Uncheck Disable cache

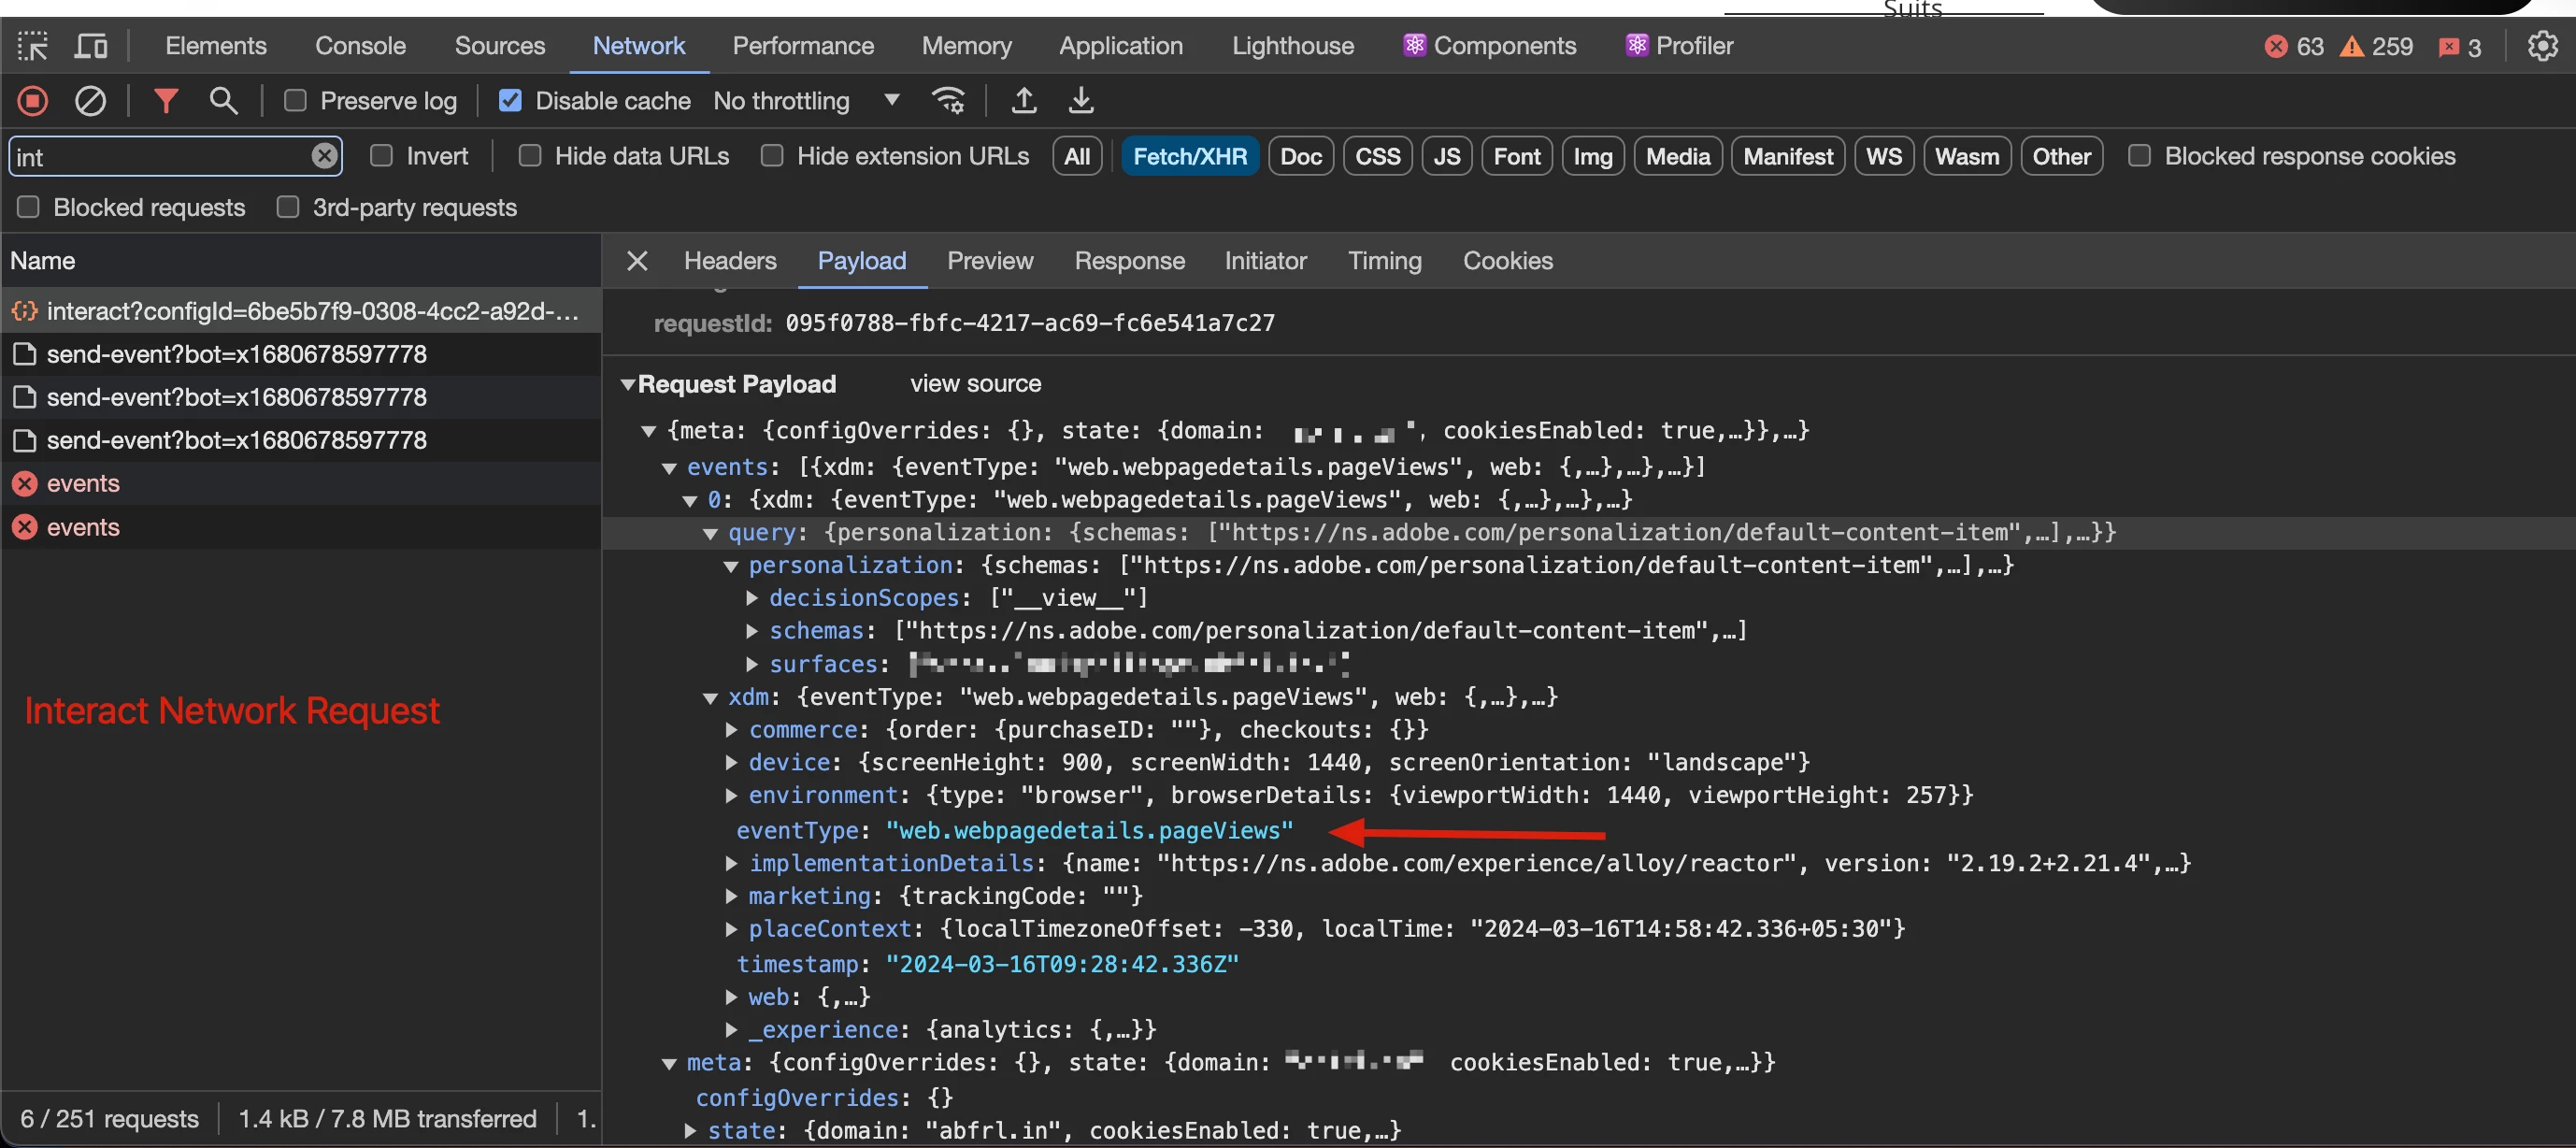[x=510, y=101]
